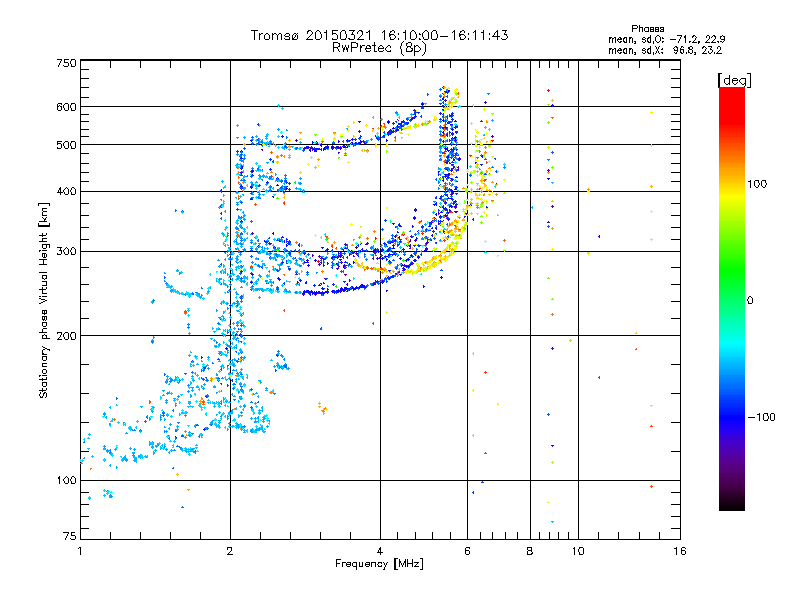Click the dark blue colorbar band at the -100 tick
Viewport: 800px width, 600px height.
coord(732,417)
